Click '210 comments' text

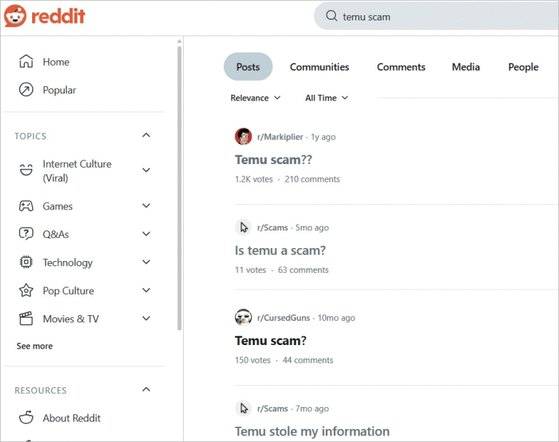pos(312,179)
